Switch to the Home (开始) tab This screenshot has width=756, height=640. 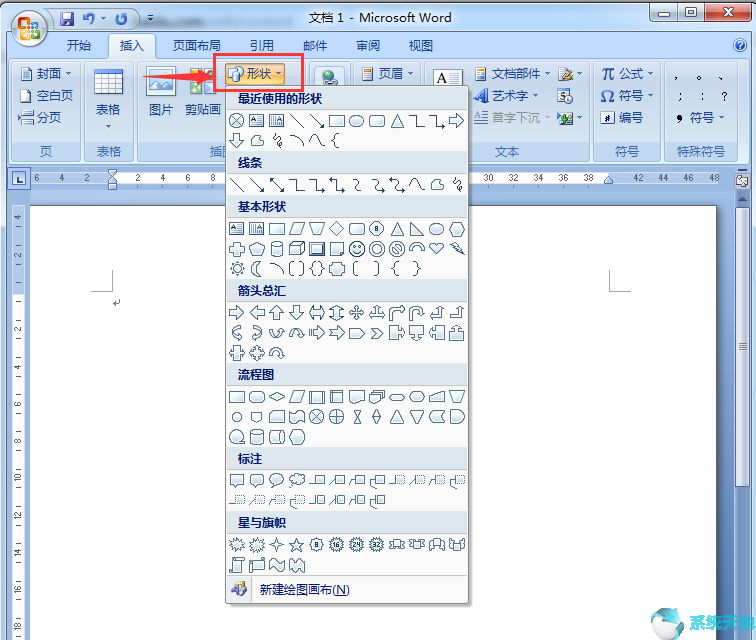[79, 45]
